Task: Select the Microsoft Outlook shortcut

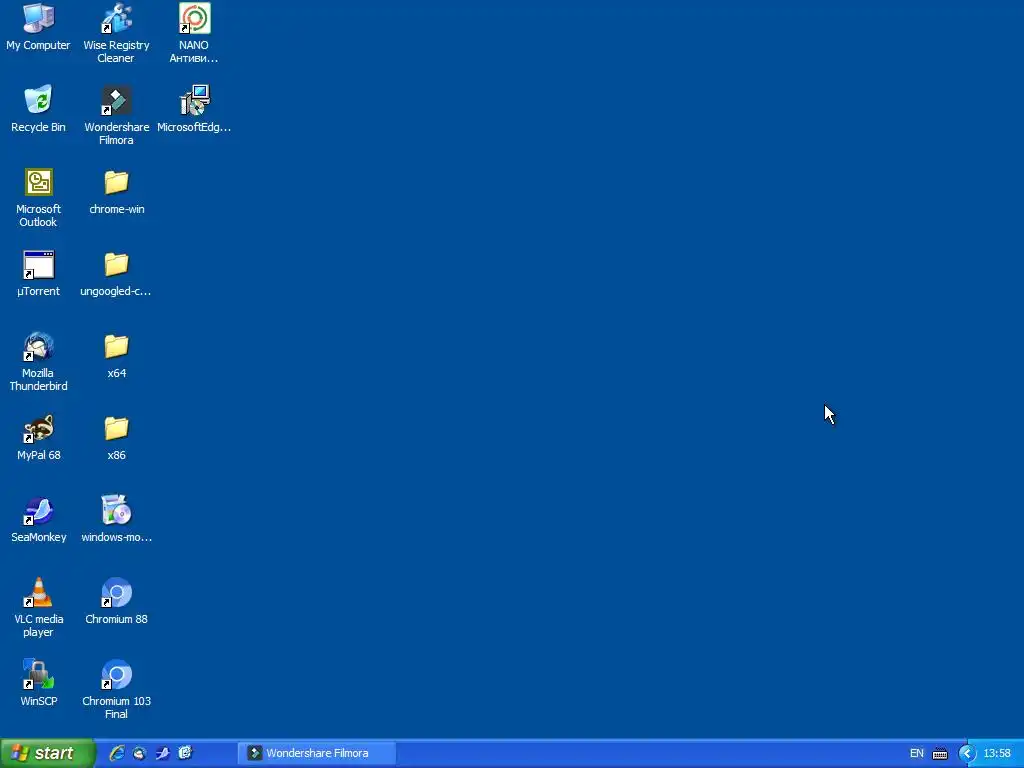Action: click(x=38, y=198)
